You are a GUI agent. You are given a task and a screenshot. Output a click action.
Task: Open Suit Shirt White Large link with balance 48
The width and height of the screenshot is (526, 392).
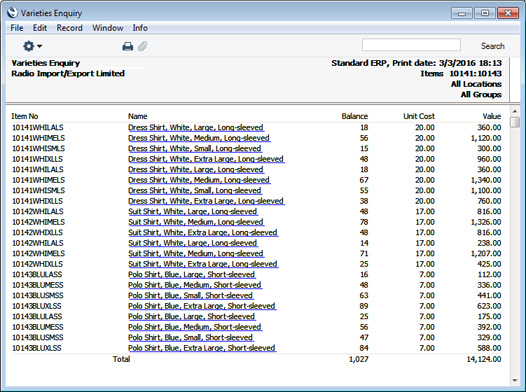(193, 211)
